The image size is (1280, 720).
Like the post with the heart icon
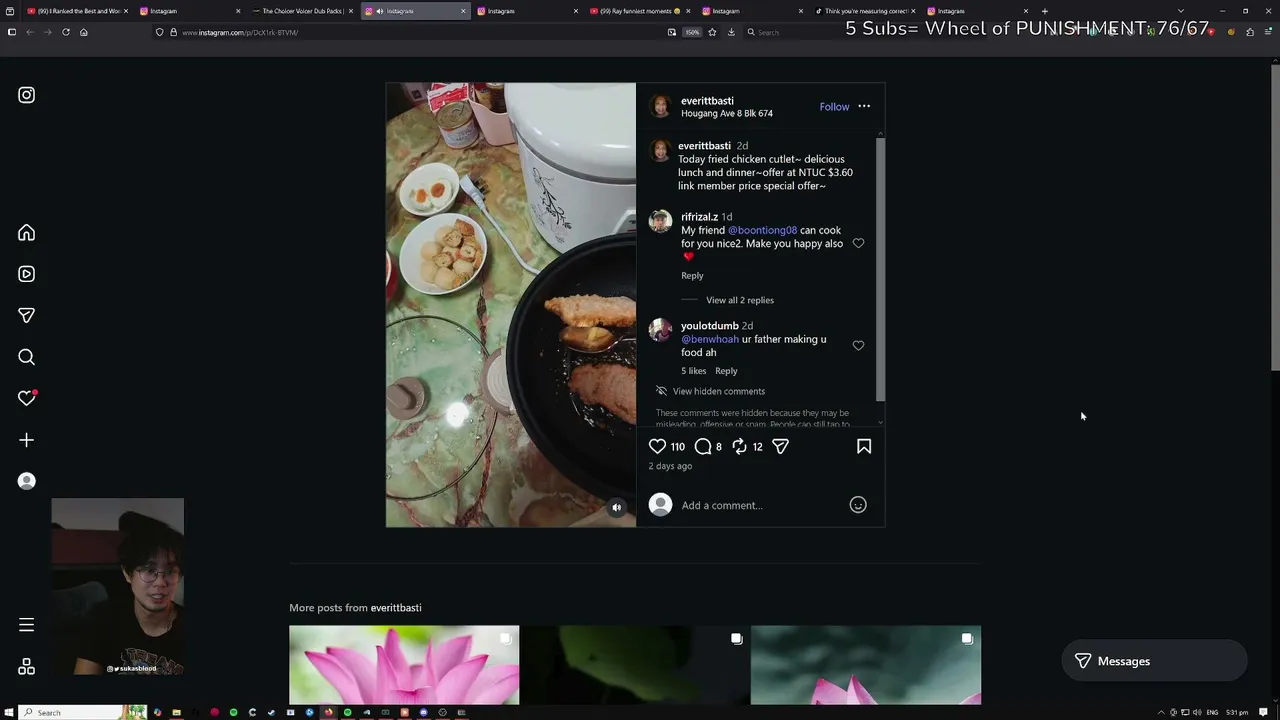[657, 447]
